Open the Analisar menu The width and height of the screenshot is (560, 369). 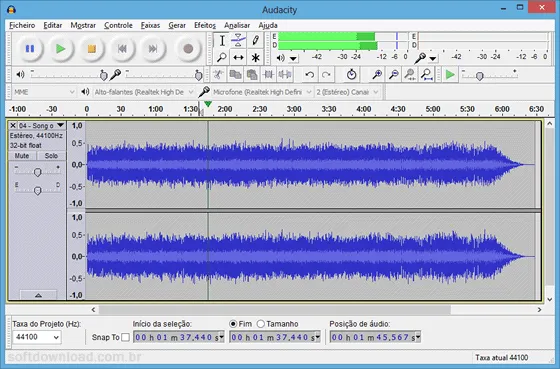click(237, 25)
